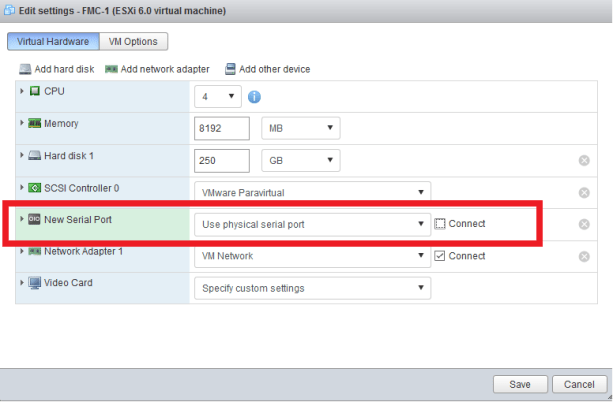Image resolution: width=613 pixels, height=402 pixels.
Task: Click the Hard disk 1 size field
Action: click(x=221, y=160)
